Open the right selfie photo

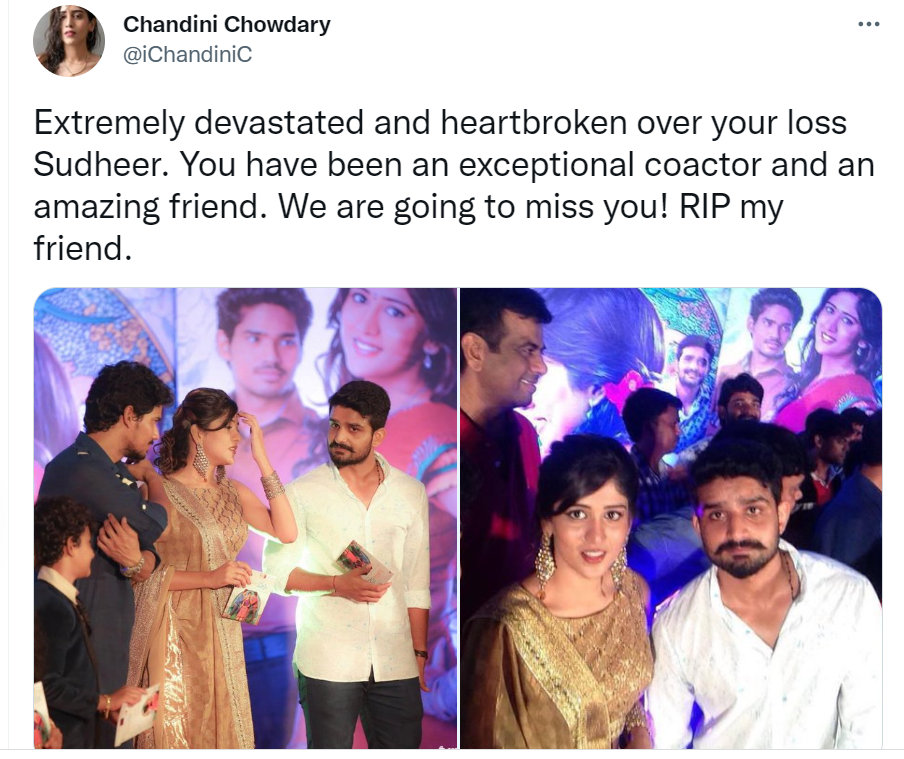671,518
